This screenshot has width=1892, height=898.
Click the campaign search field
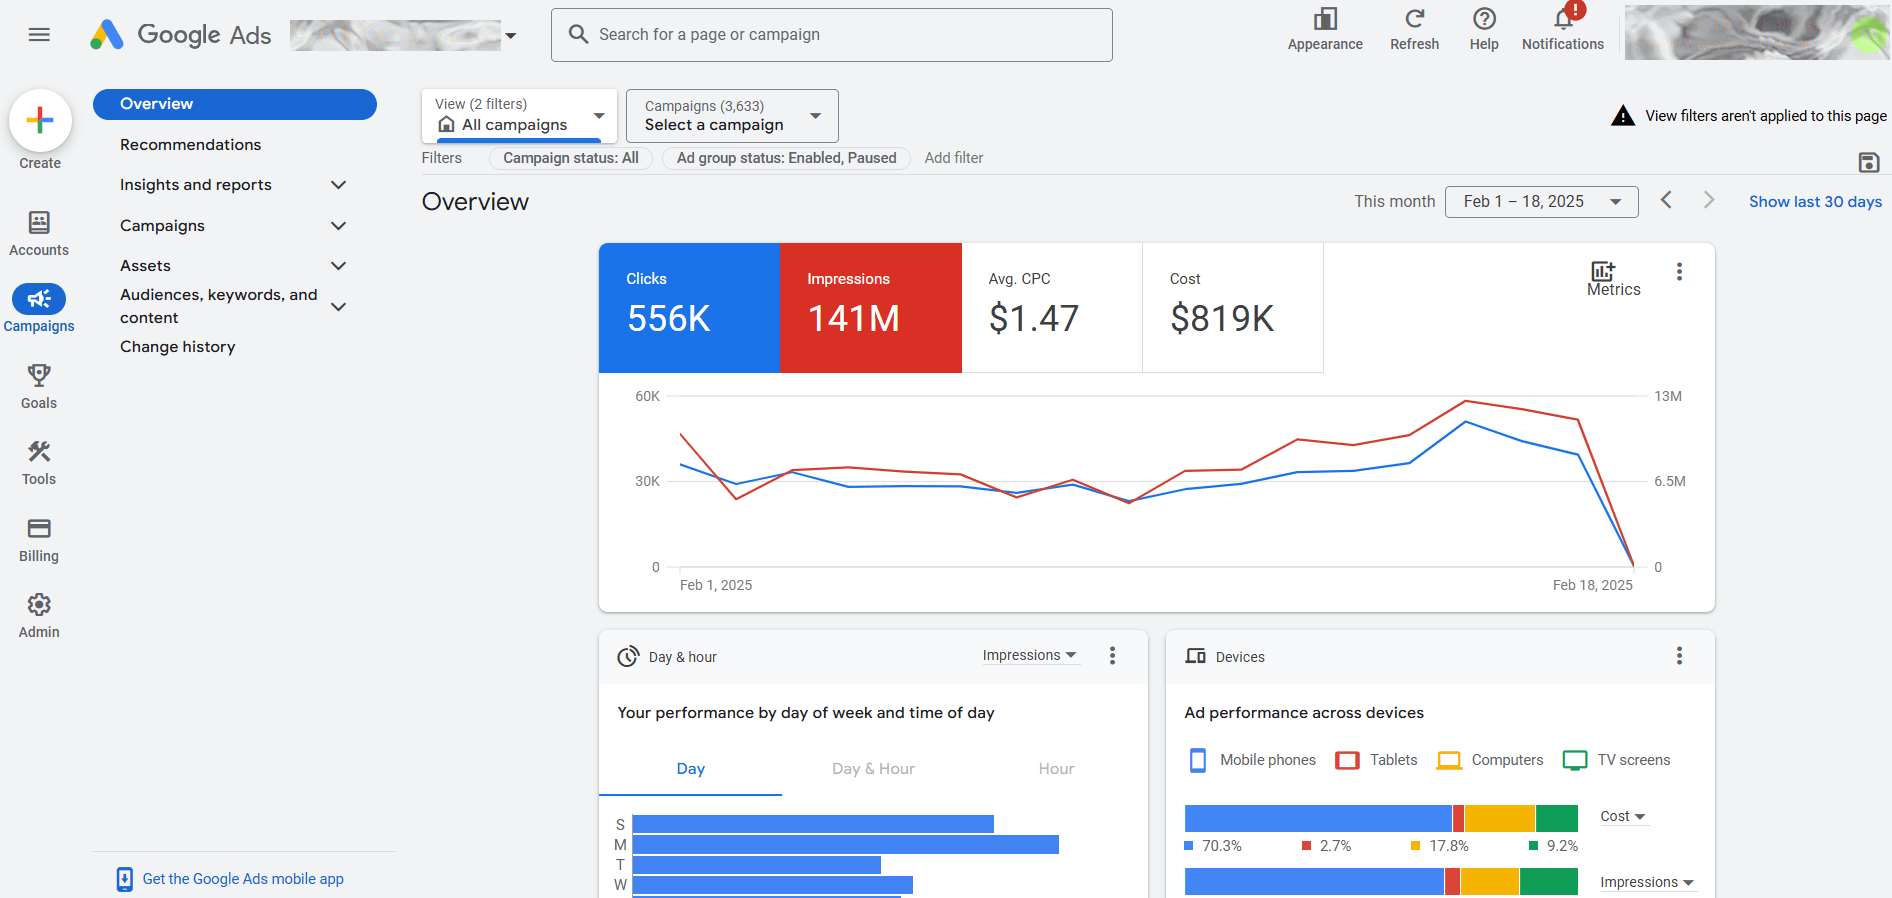point(831,35)
